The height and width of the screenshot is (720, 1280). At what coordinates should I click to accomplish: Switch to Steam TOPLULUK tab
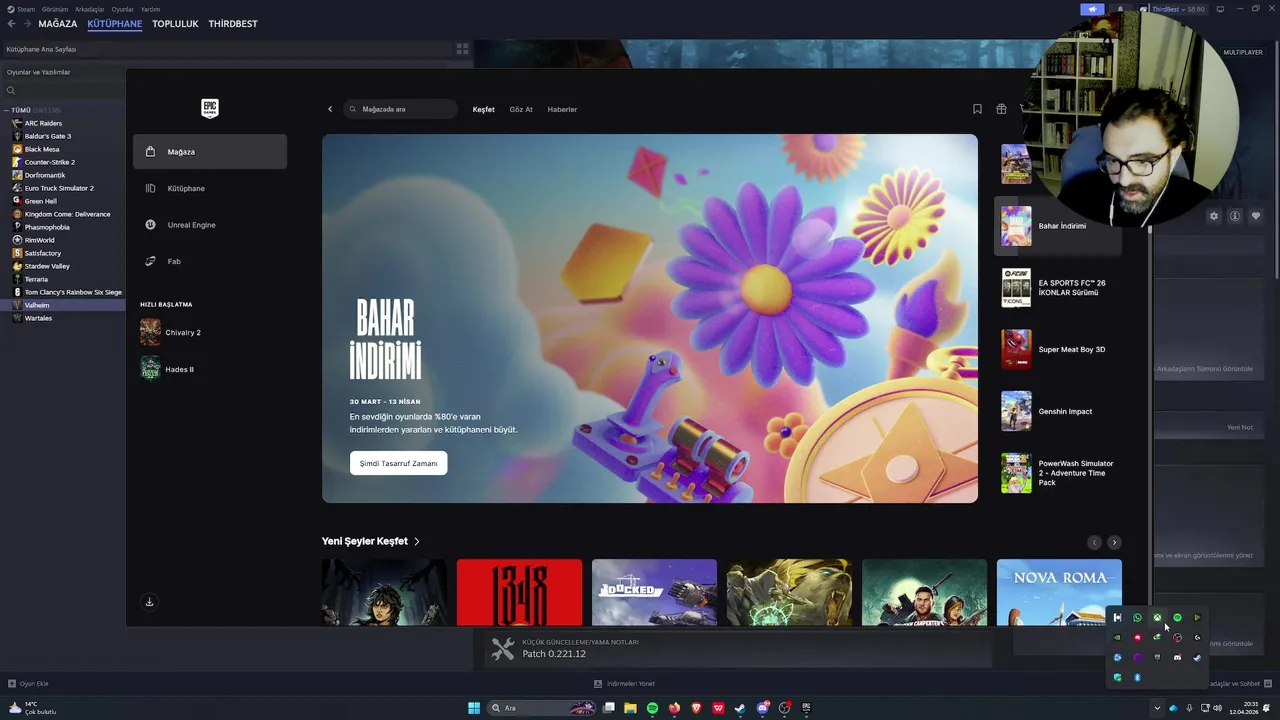click(x=175, y=24)
